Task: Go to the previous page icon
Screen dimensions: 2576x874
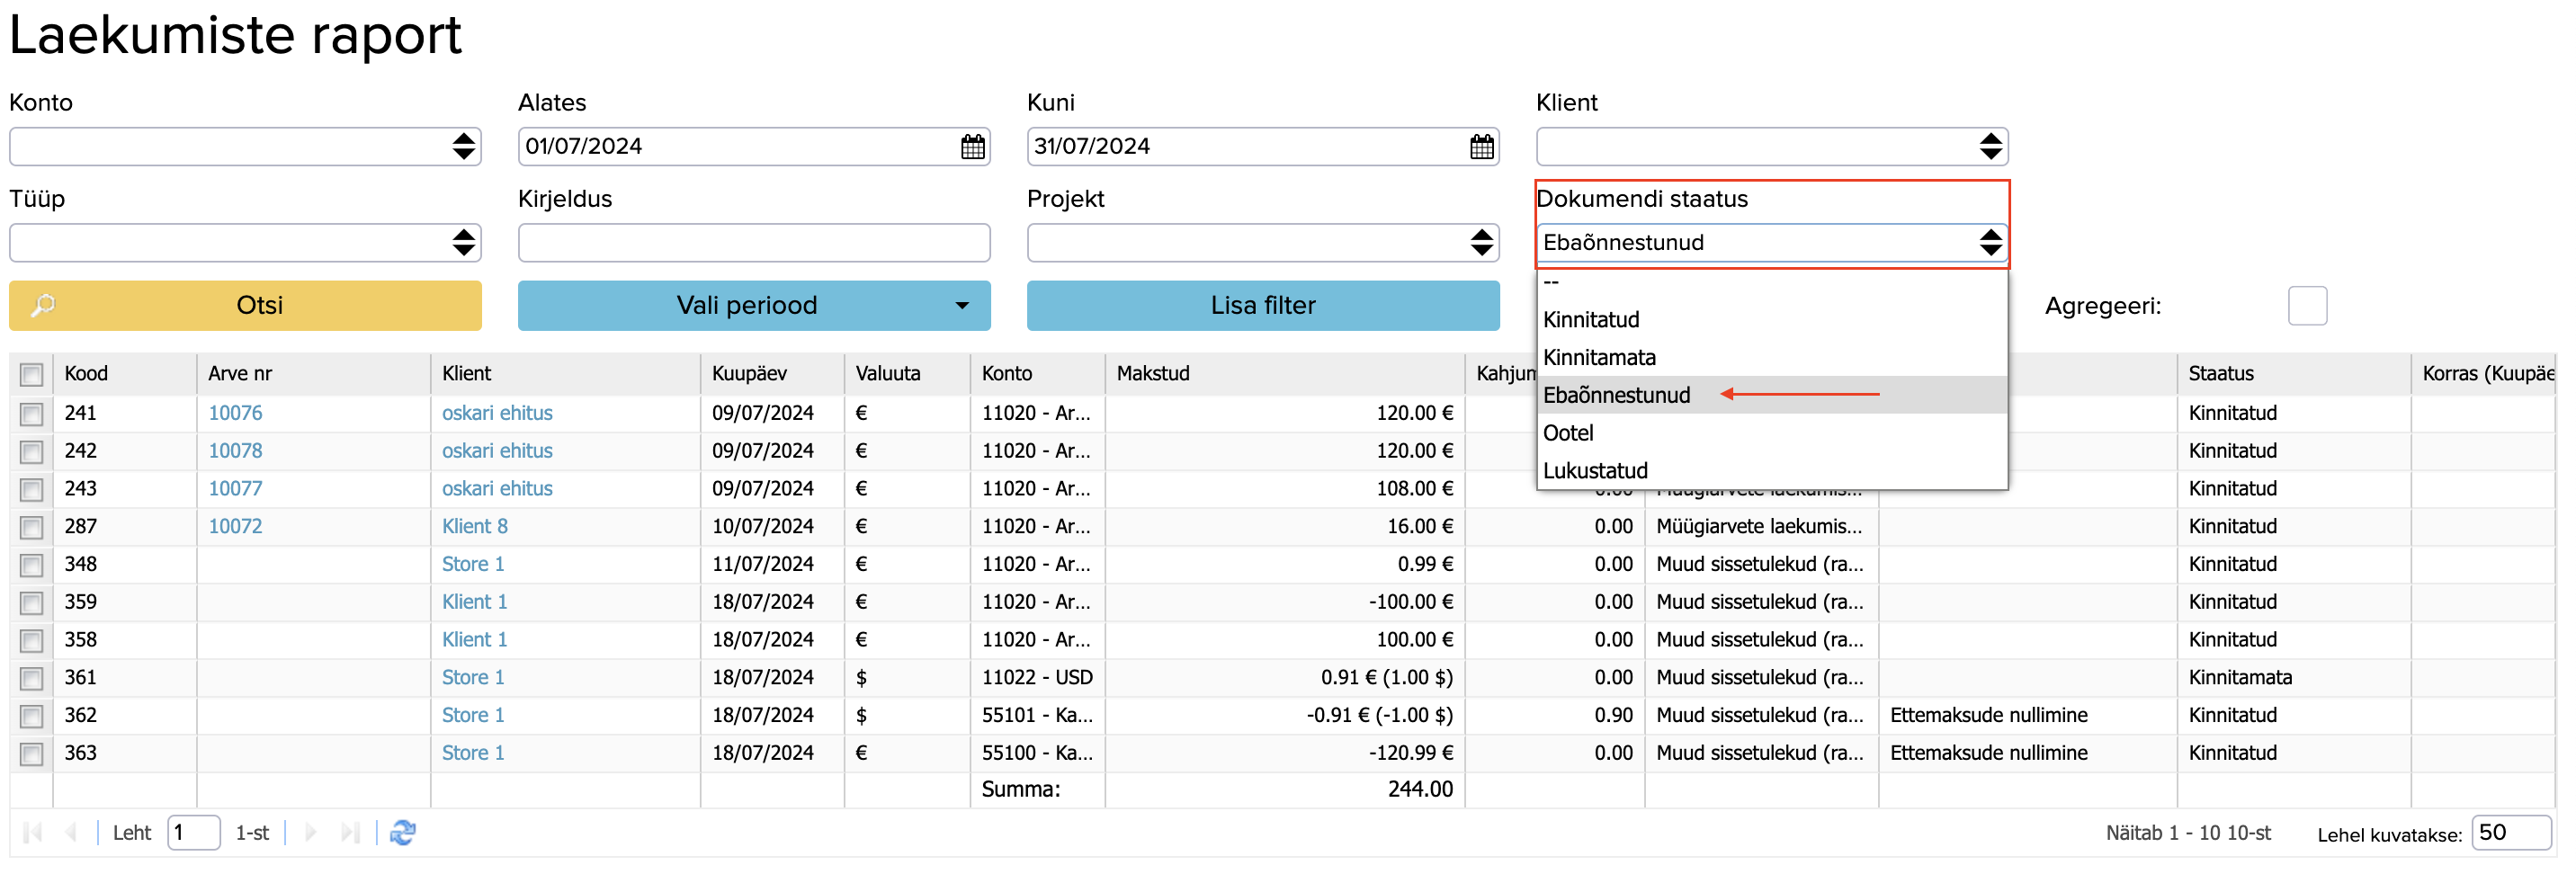Action: click(x=71, y=832)
